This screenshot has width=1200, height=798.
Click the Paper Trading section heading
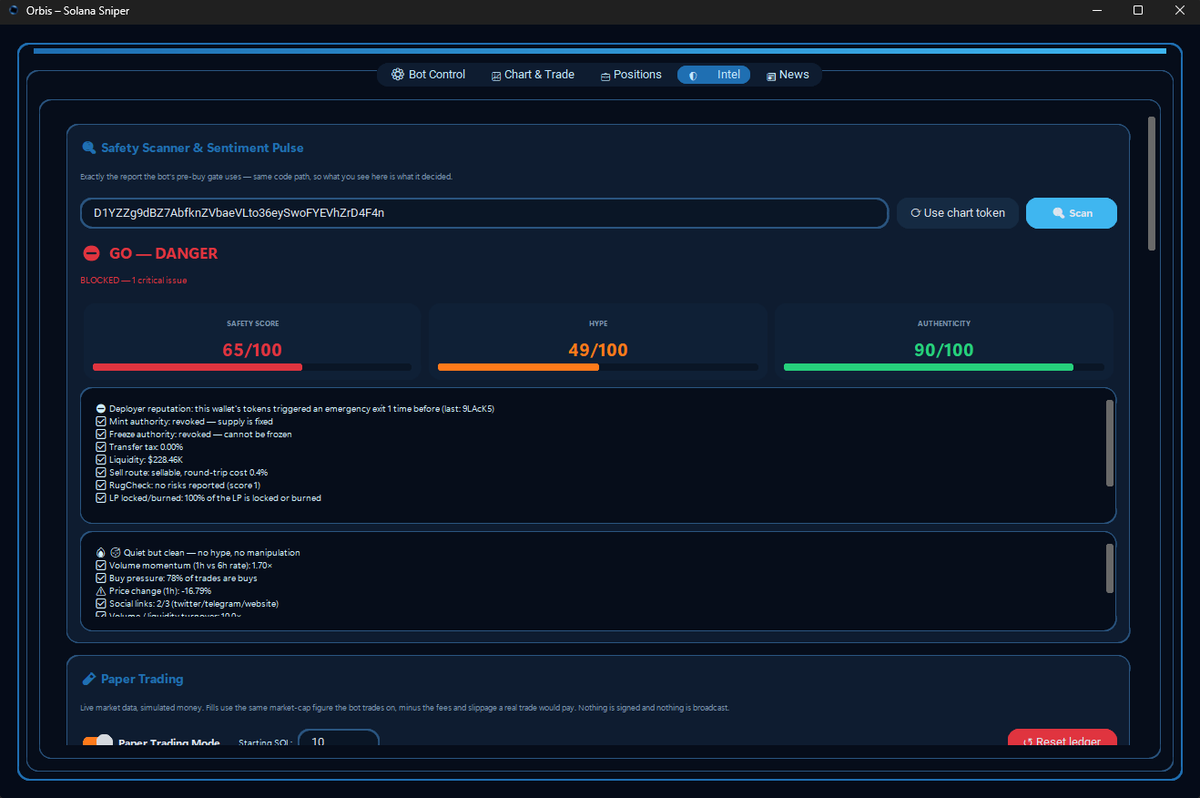[x=142, y=679]
